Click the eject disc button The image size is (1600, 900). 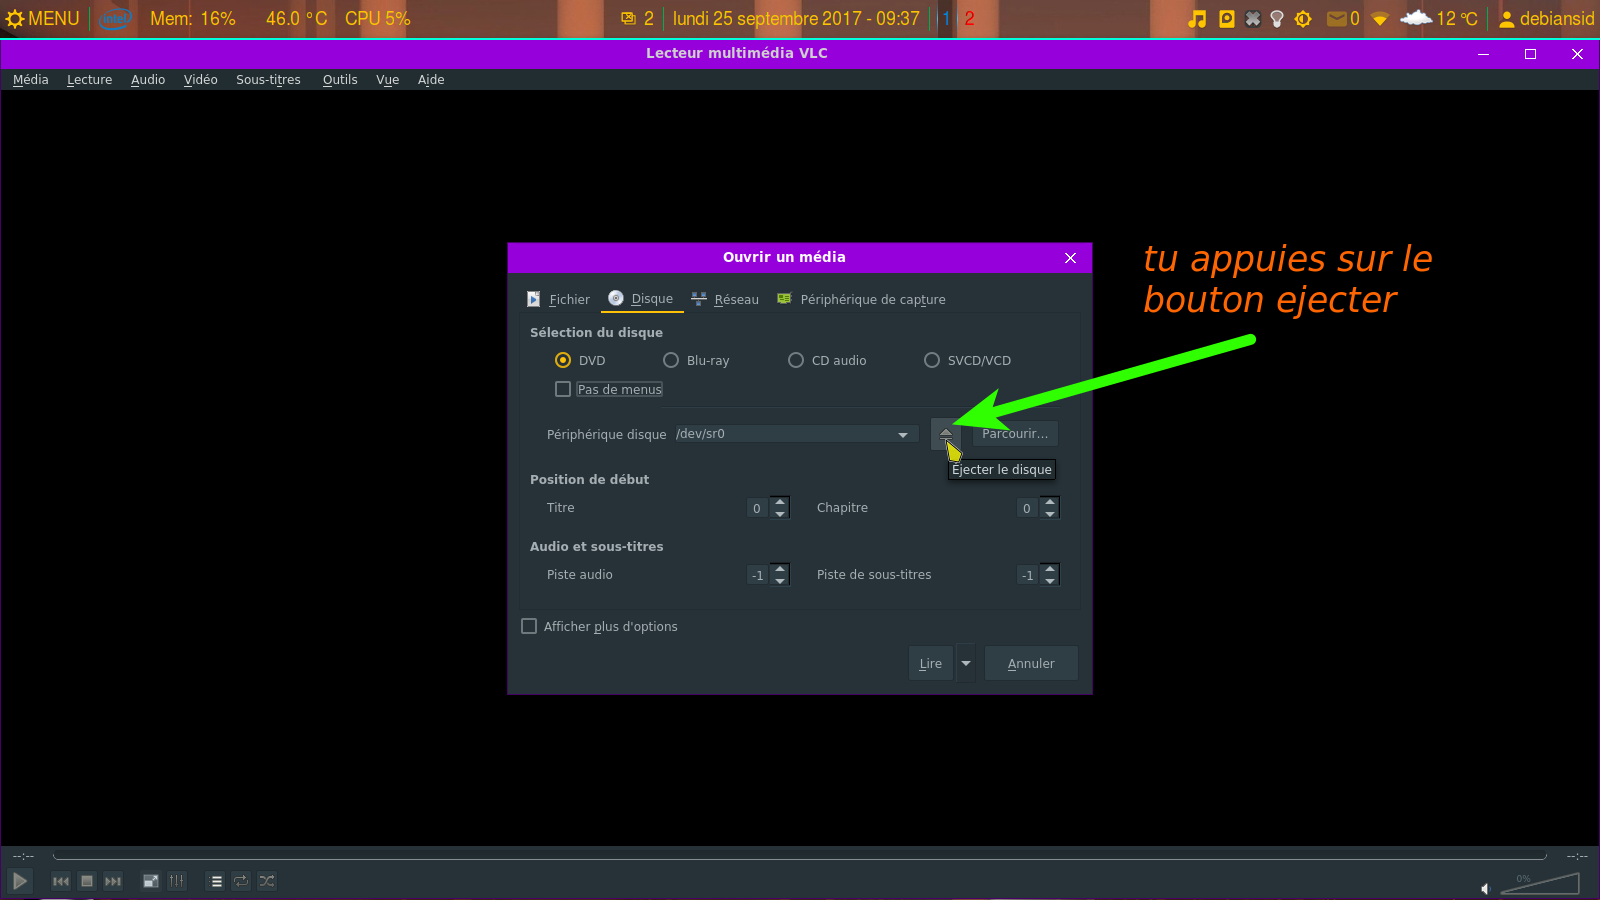(x=945, y=433)
